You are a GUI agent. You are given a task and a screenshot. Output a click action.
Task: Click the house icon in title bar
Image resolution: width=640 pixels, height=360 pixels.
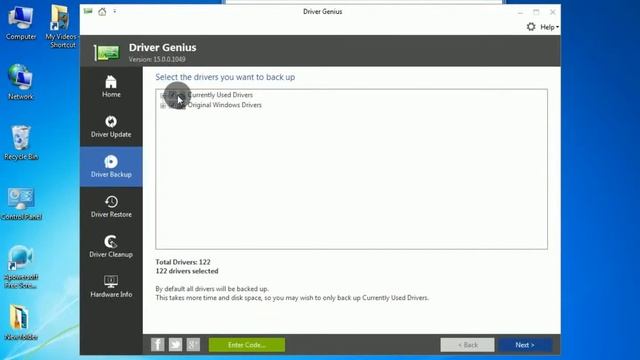[102, 11]
